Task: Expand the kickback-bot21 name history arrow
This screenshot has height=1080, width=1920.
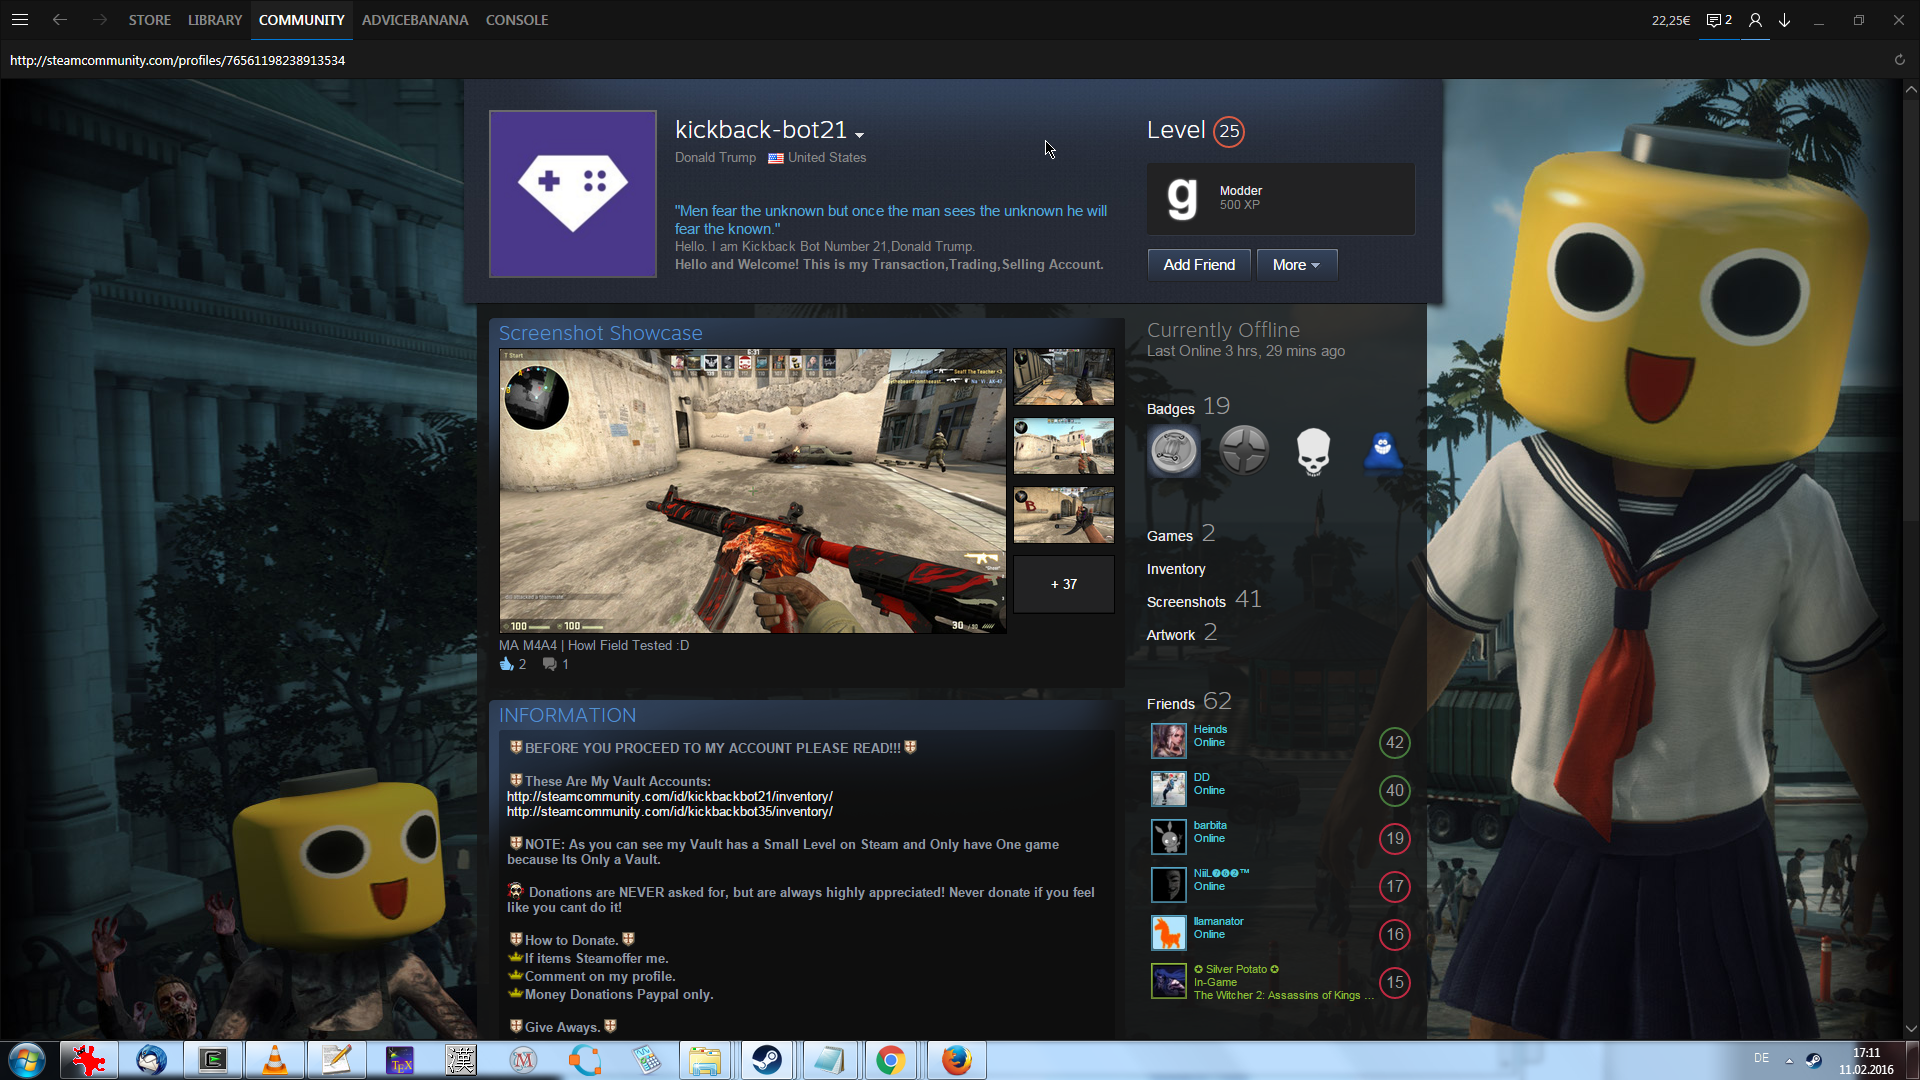Action: pyautogui.click(x=859, y=135)
